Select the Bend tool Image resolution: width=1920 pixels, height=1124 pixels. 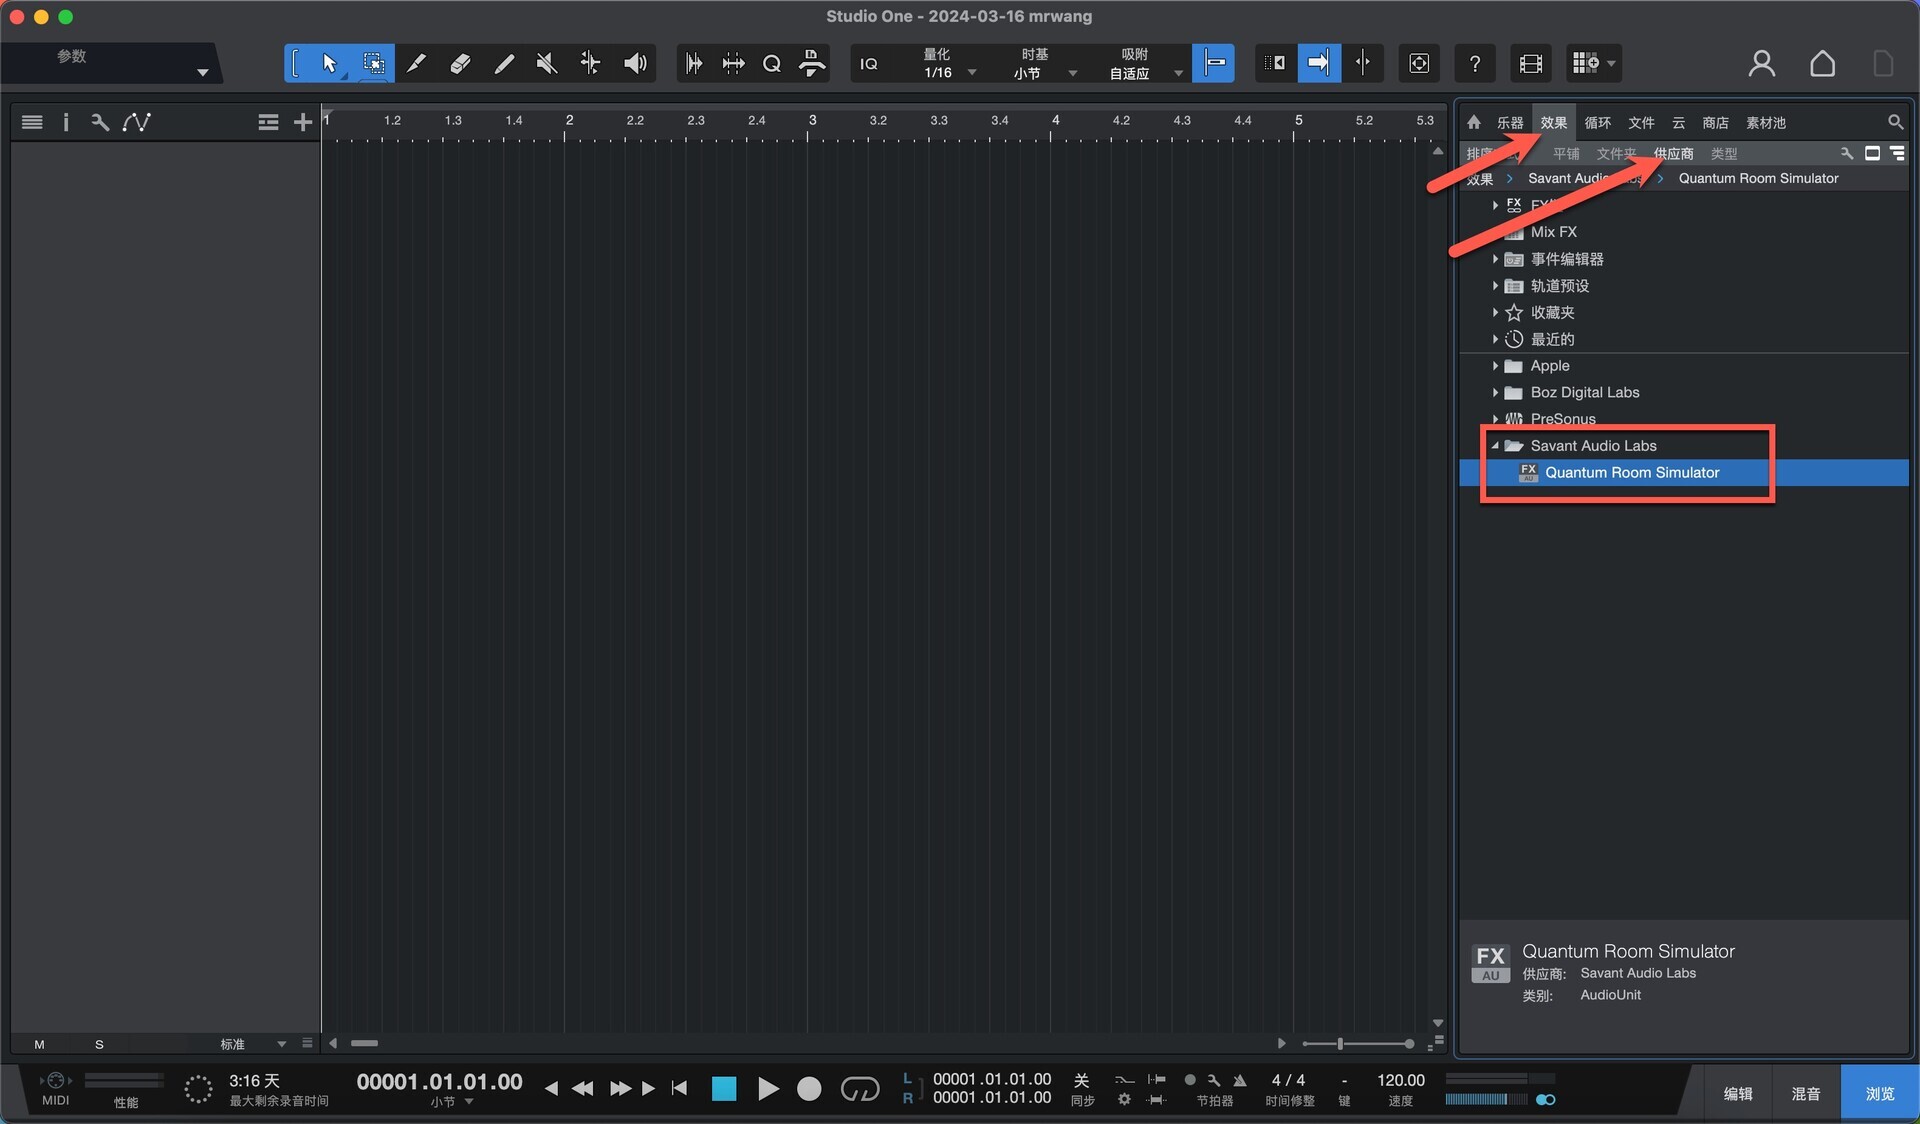pos(591,63)
